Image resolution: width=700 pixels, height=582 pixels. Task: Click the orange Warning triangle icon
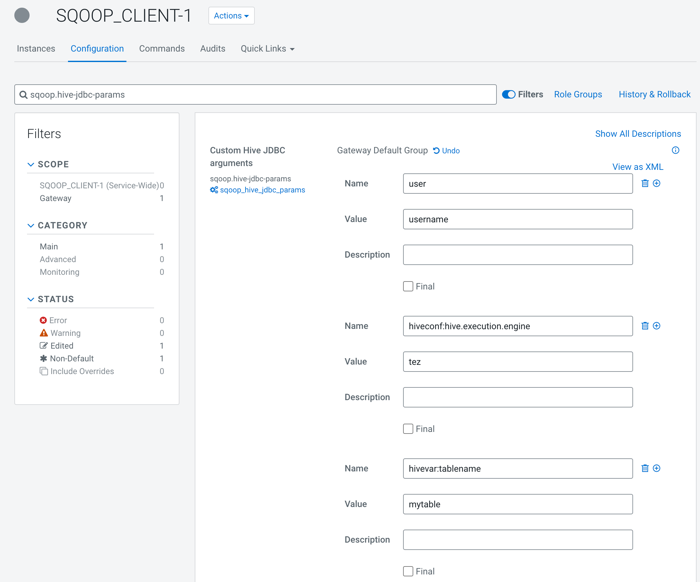point(44,333)
